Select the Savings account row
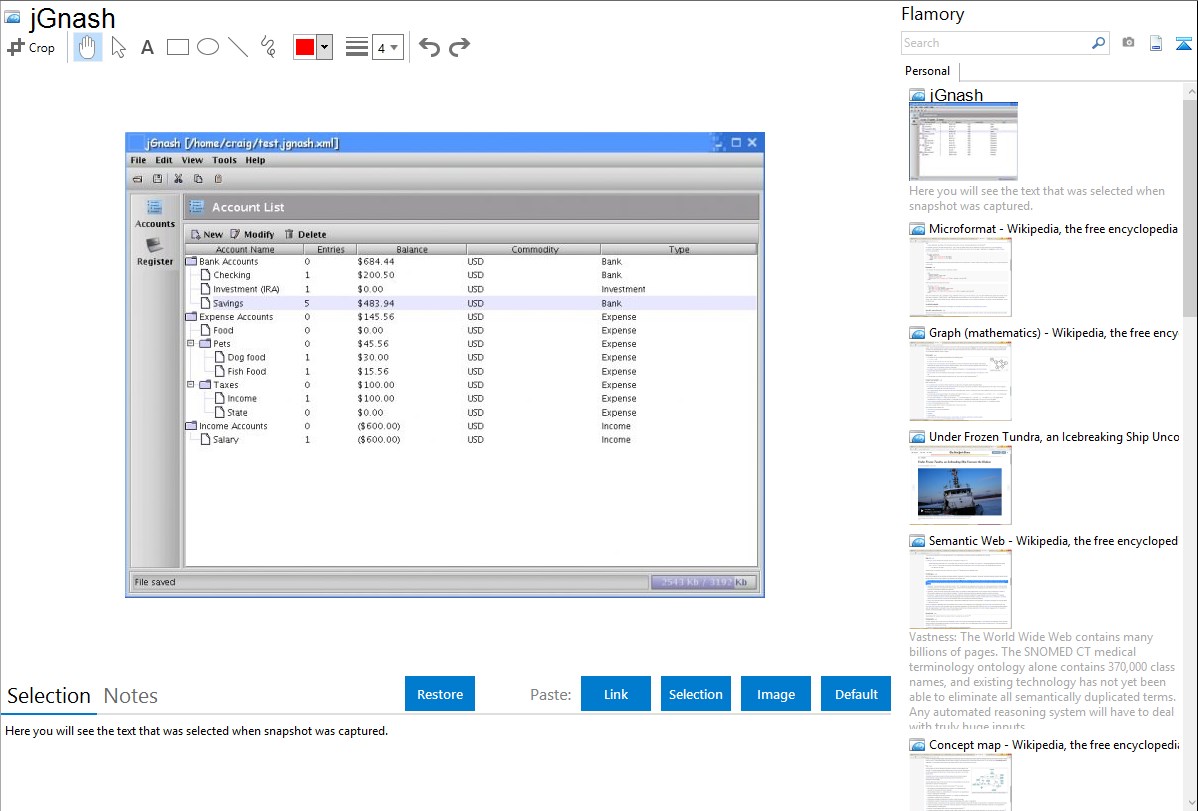Image resolution: width=1198 pixels, height=811 pixels. (471, 303)
